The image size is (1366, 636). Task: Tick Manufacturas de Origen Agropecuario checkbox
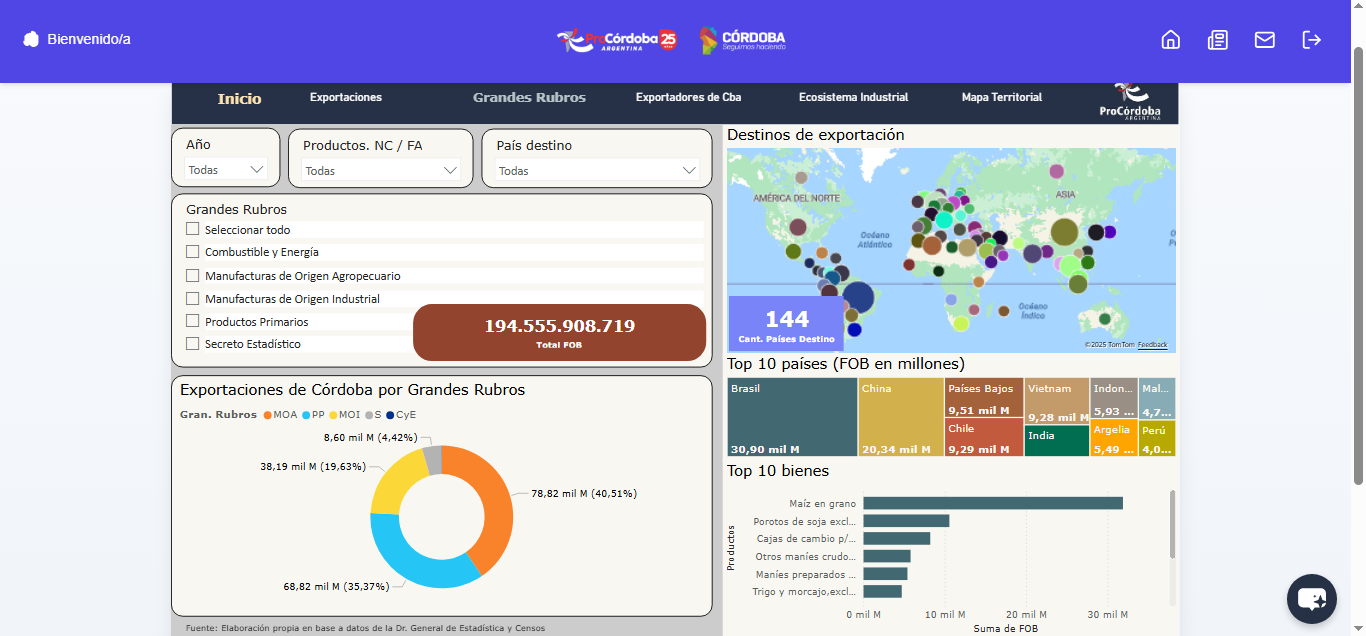193,275
